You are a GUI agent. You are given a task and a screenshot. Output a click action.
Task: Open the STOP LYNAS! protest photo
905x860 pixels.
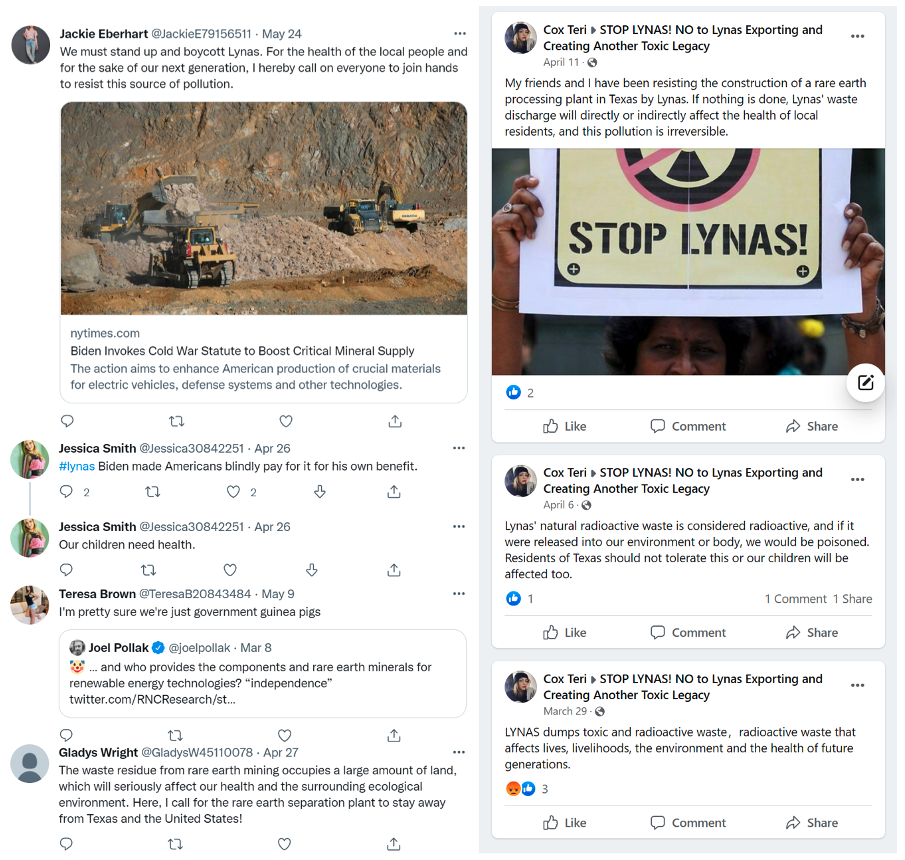click(688, 262)
